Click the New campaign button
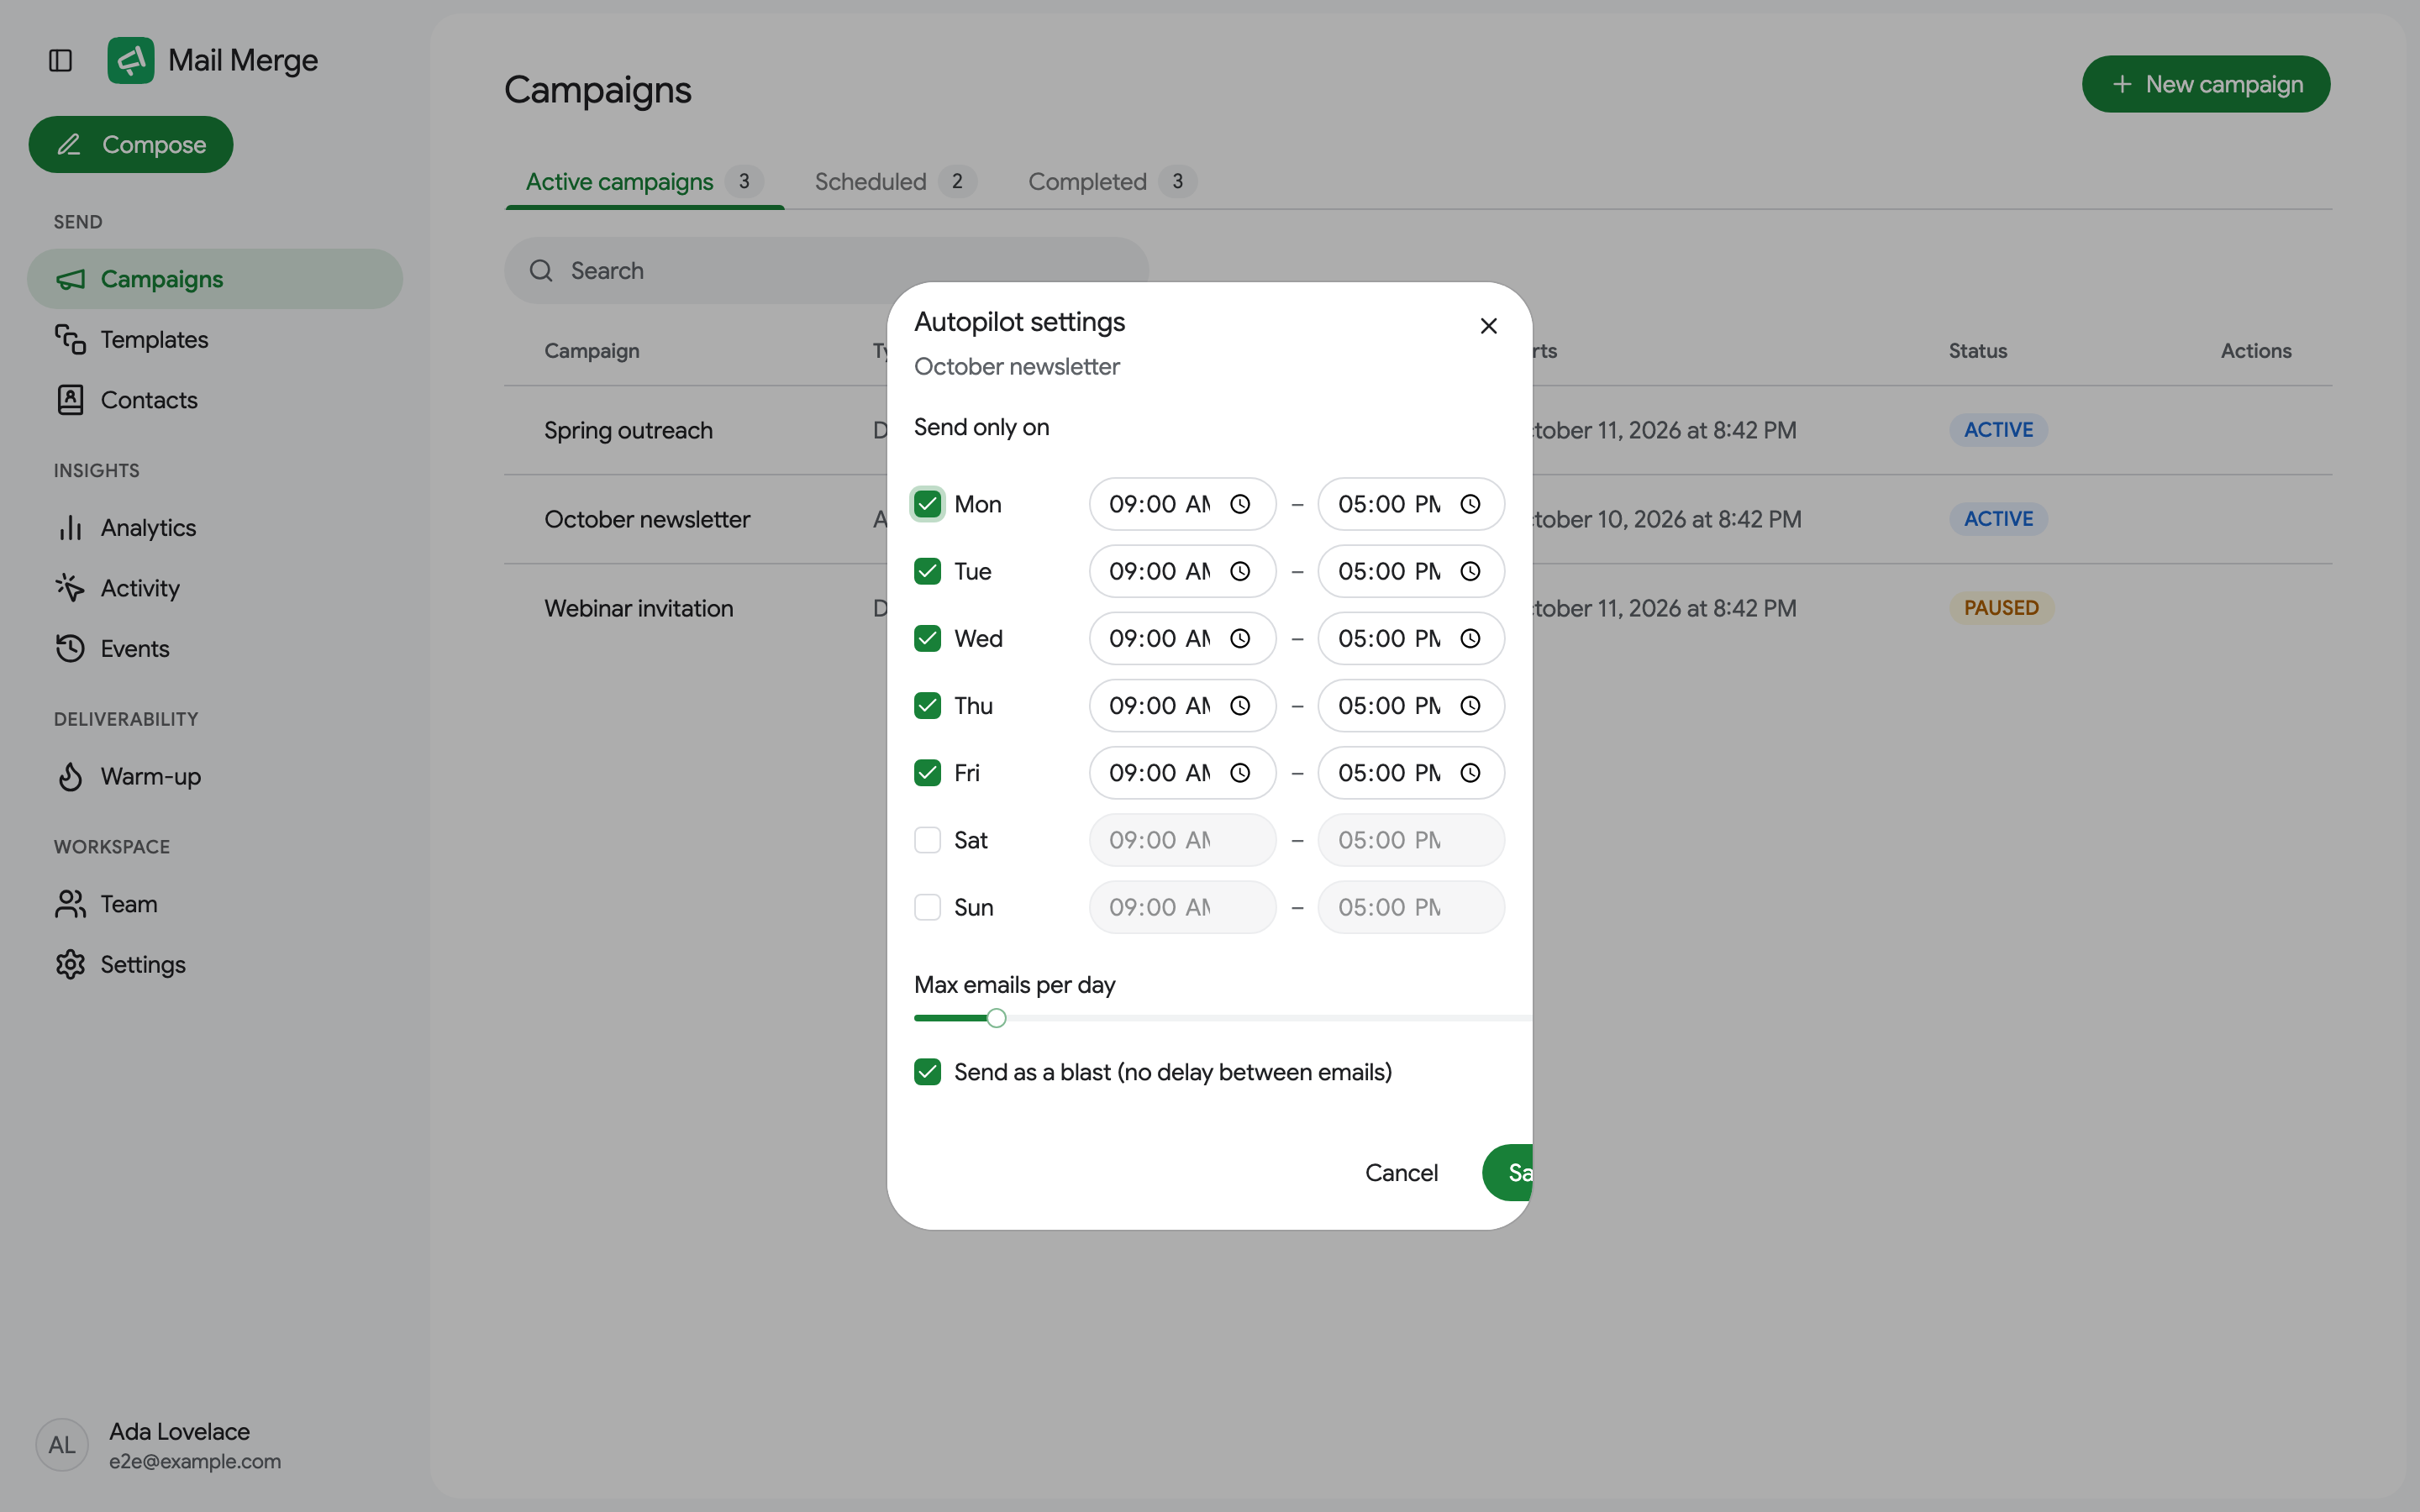The width and height of the screenshot is (2420, 1512). point(2206,84)
